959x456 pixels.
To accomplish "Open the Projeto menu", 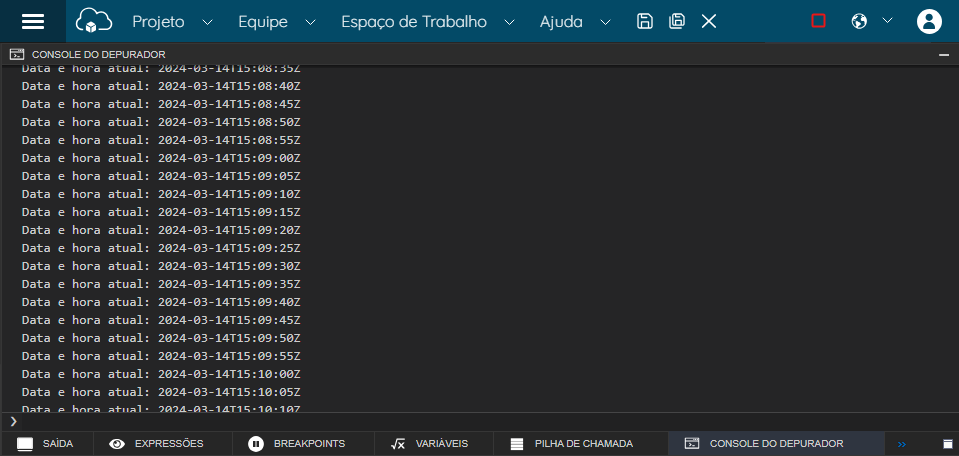I will (158, 22).
